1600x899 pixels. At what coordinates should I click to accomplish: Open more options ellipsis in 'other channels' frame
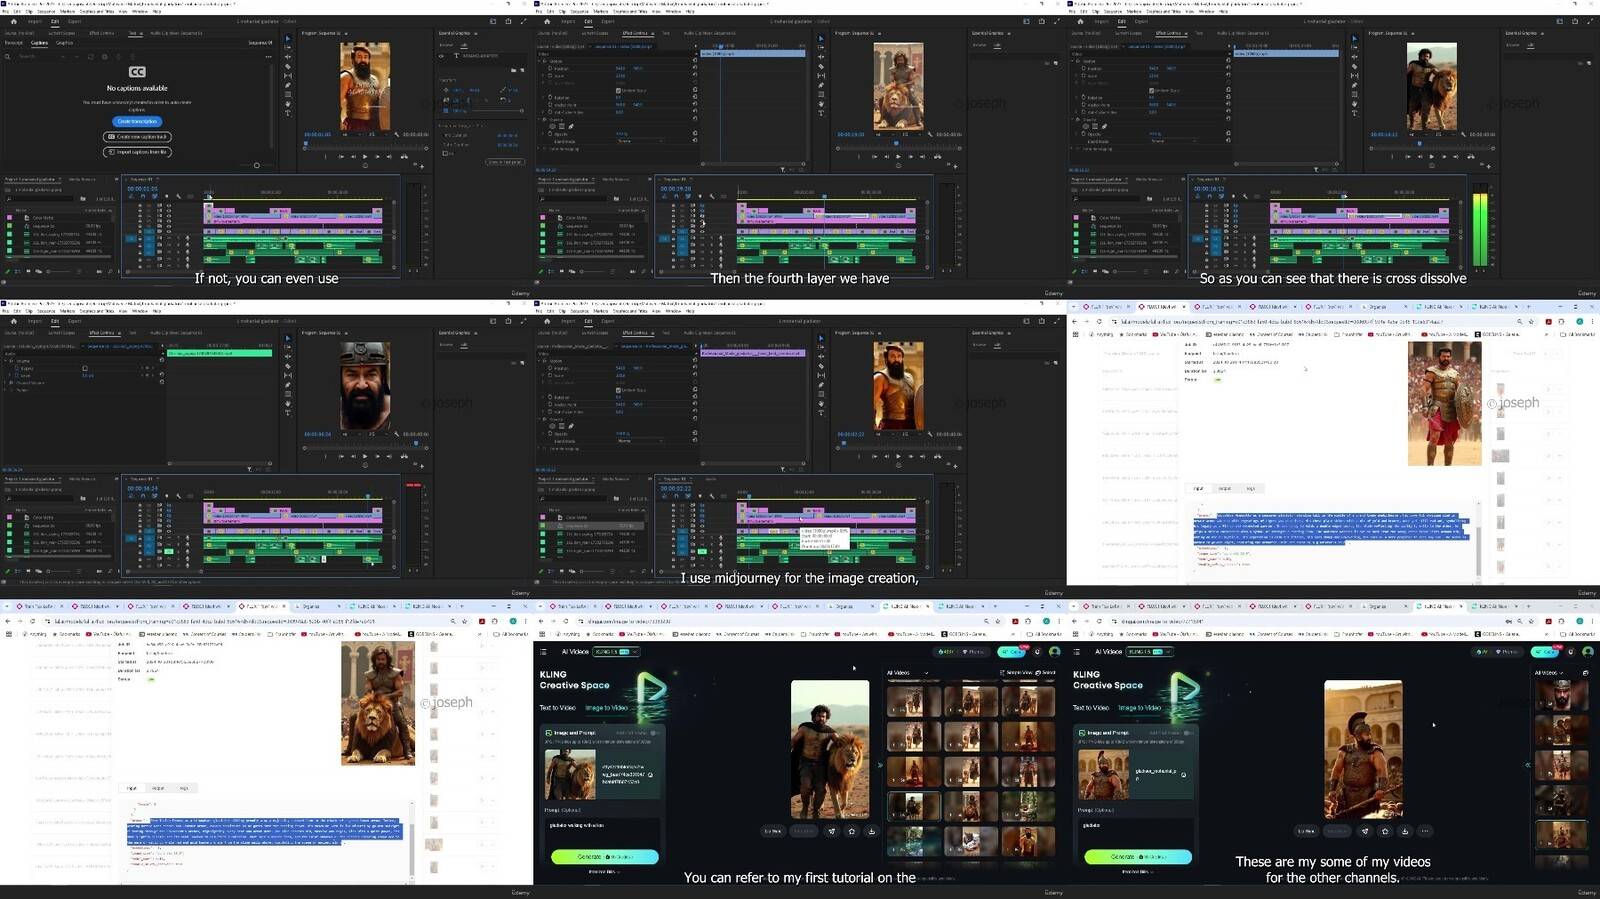click(x=1425, y=831)
